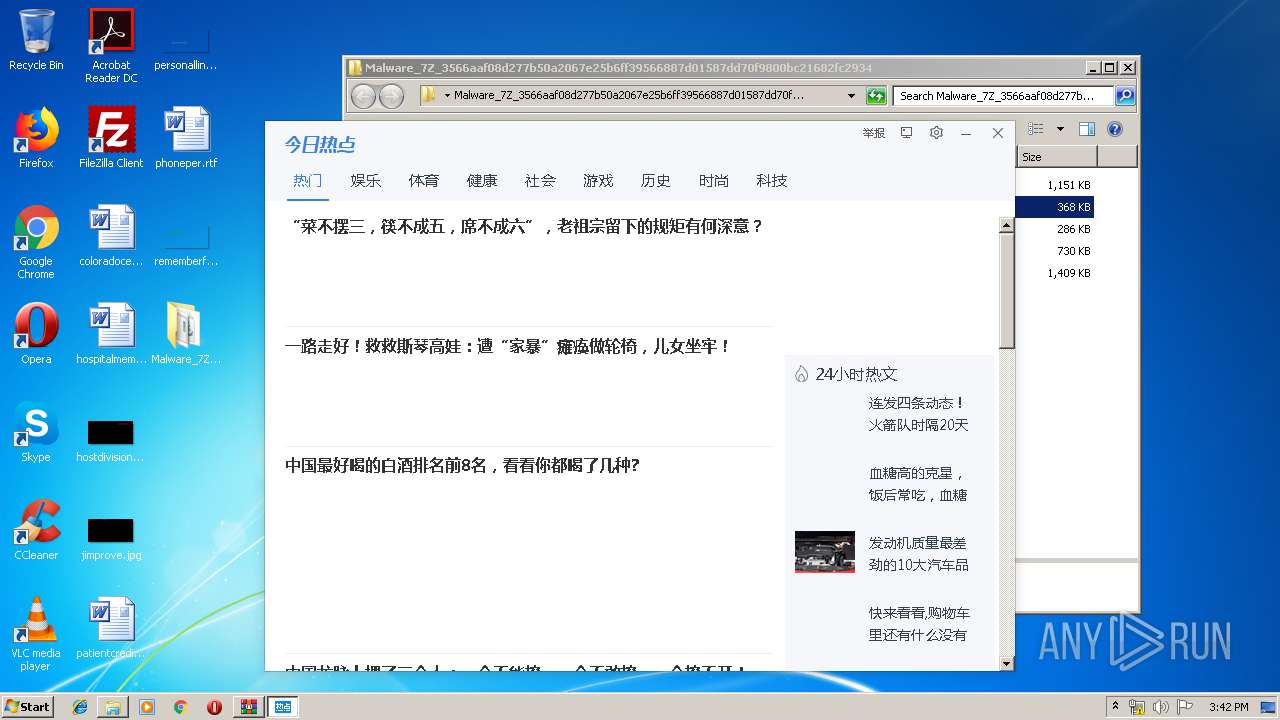Viewport: 1280px width, 720px height.
Task: Click the 热点 app taskbar button
Action: [x=283, y=707]
